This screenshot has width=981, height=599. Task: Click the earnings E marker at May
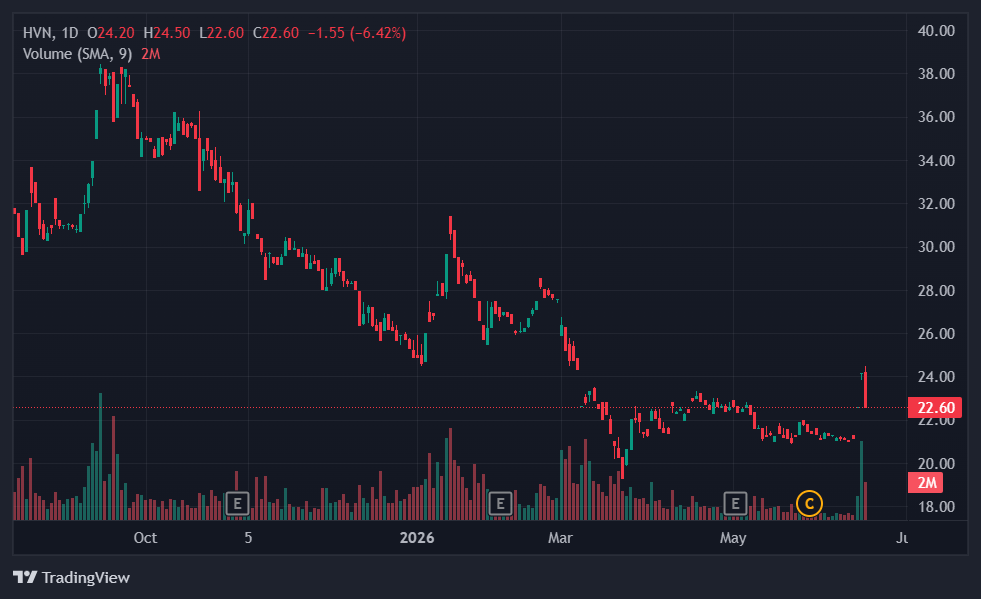(735, 503)
